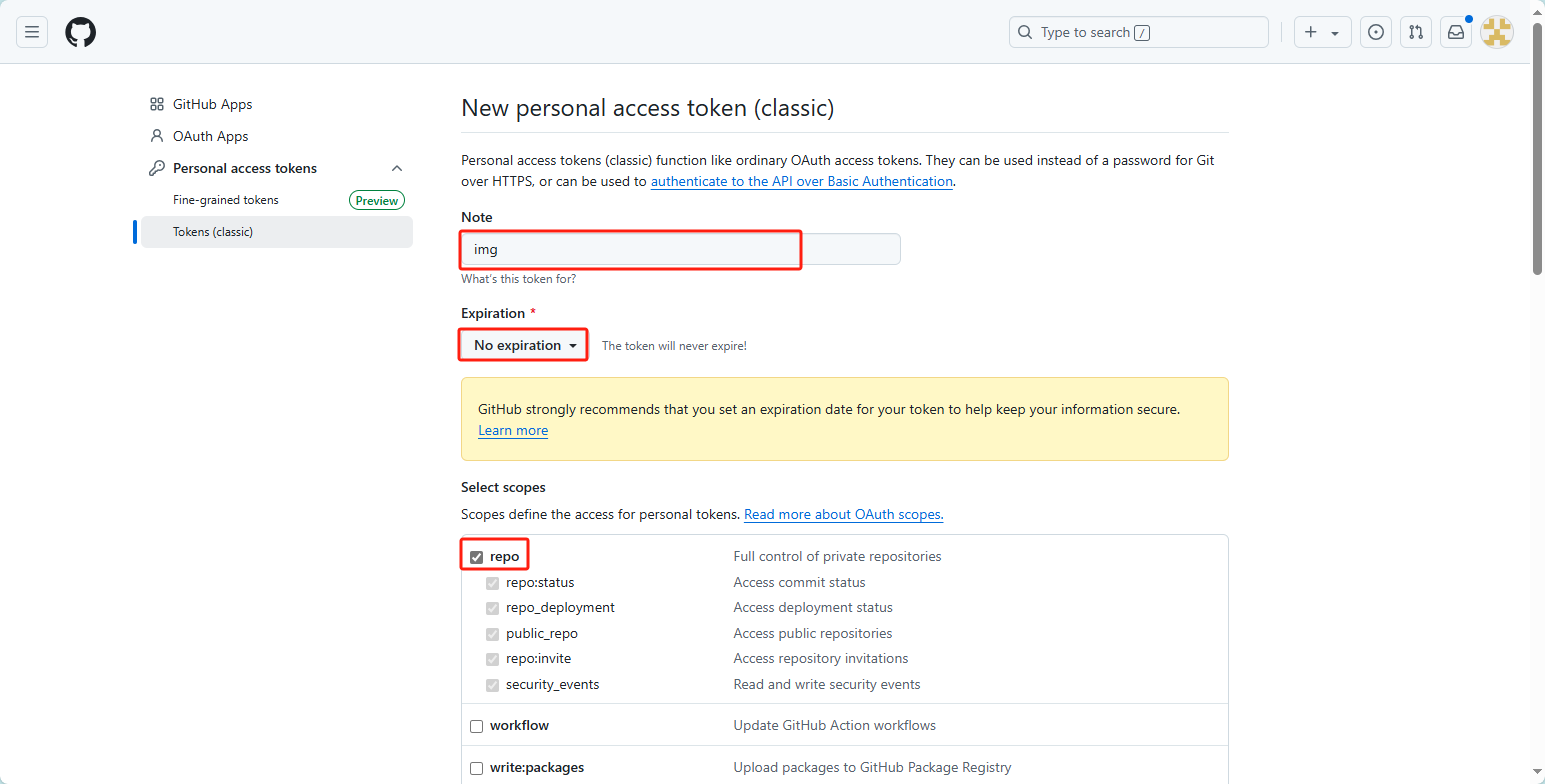Click the page vertical scrollbar
Image resolution: width=1545 pixels, height=784 pixels.
[x=1537, y=150]
